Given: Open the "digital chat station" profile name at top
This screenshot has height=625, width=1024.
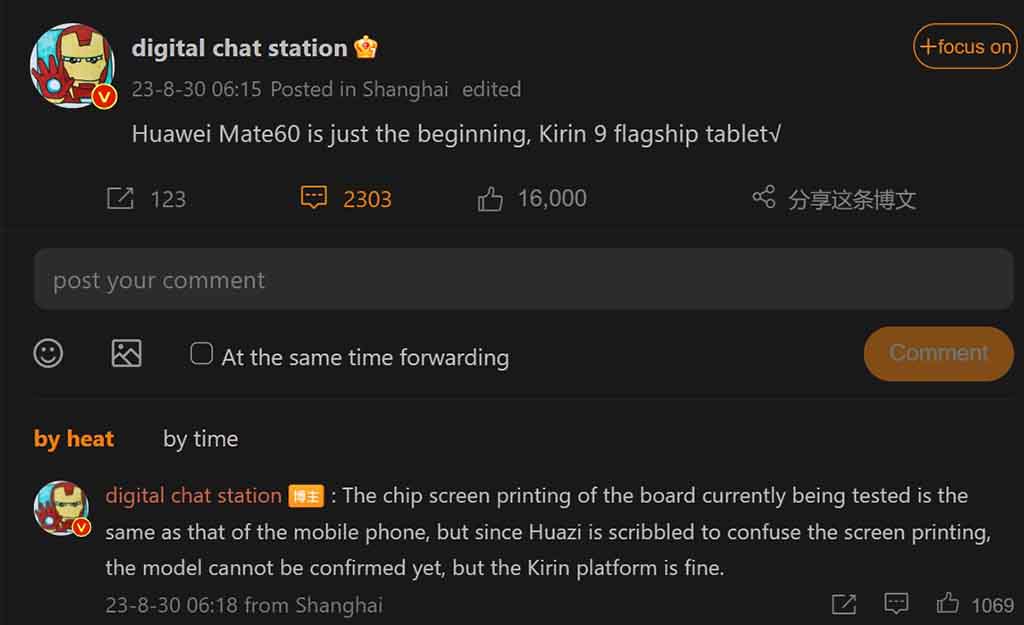Looking at the screenshot, I should 239,48.
